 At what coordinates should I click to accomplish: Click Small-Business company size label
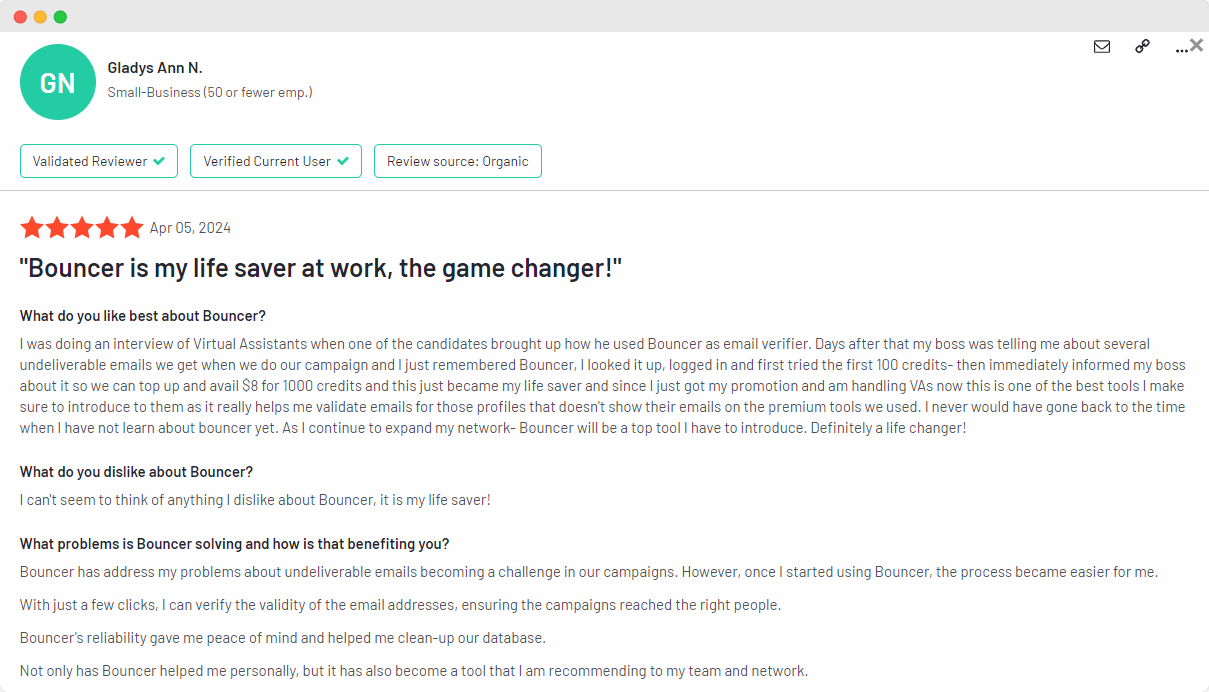pyautogui.click(x=210, y=92)
